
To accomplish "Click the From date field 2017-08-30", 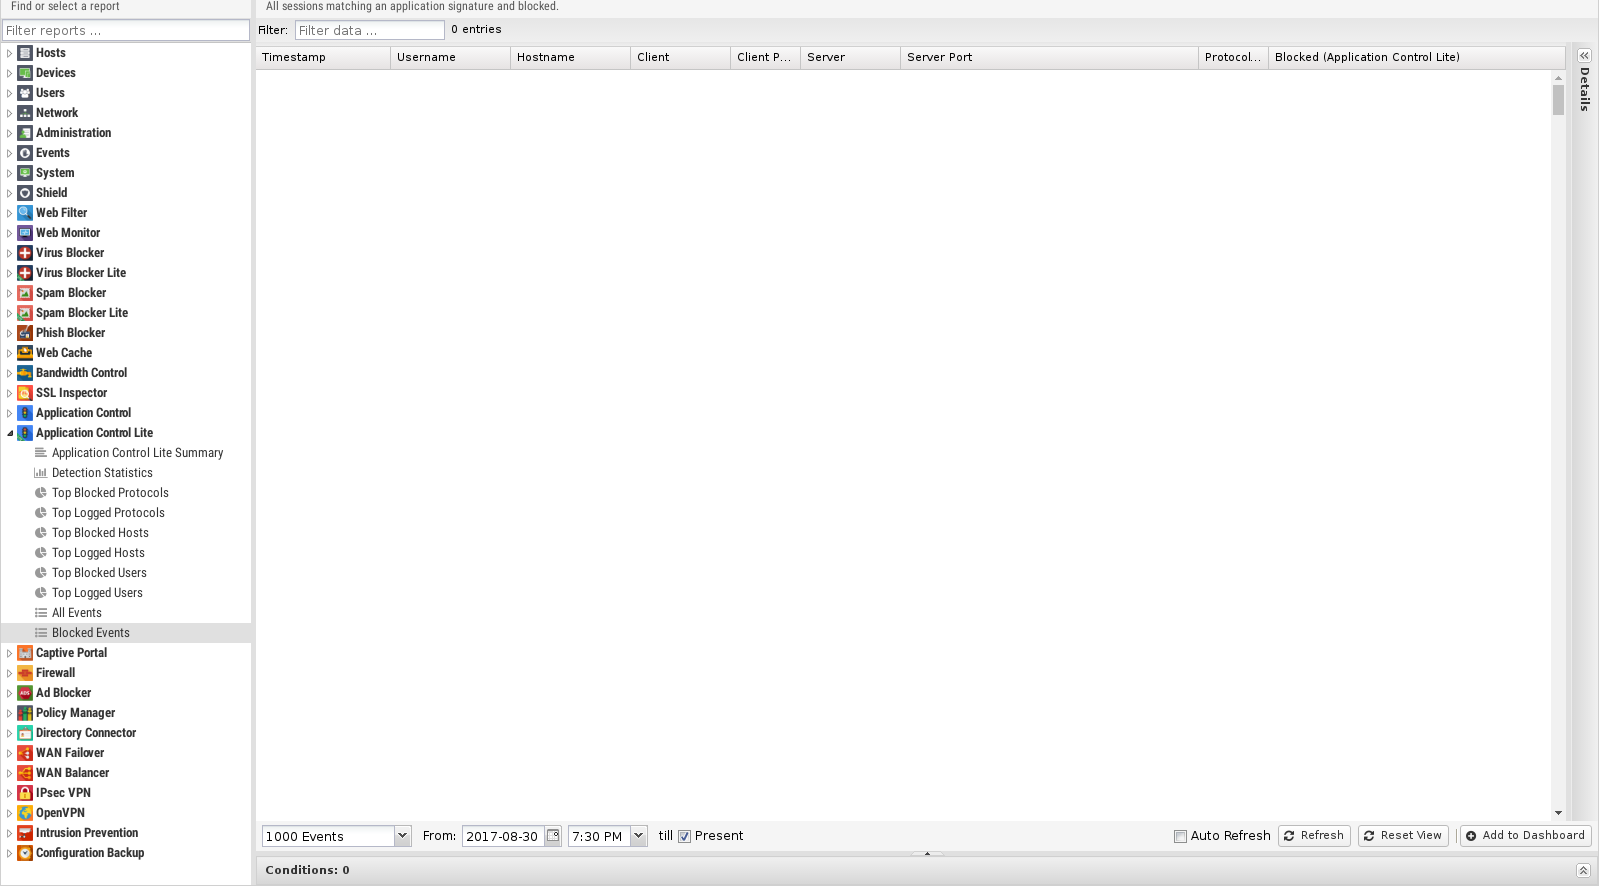I will [x=503, y=836].
